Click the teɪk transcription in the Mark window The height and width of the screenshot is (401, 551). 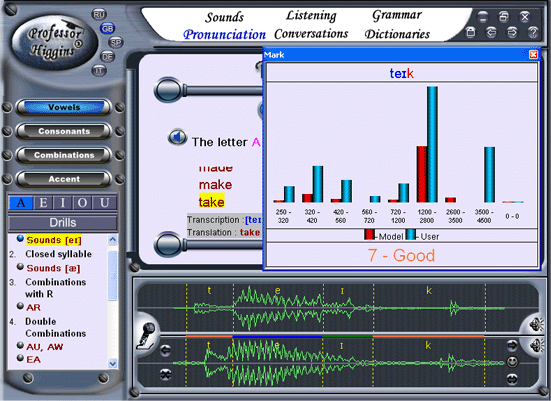[402, 73]
